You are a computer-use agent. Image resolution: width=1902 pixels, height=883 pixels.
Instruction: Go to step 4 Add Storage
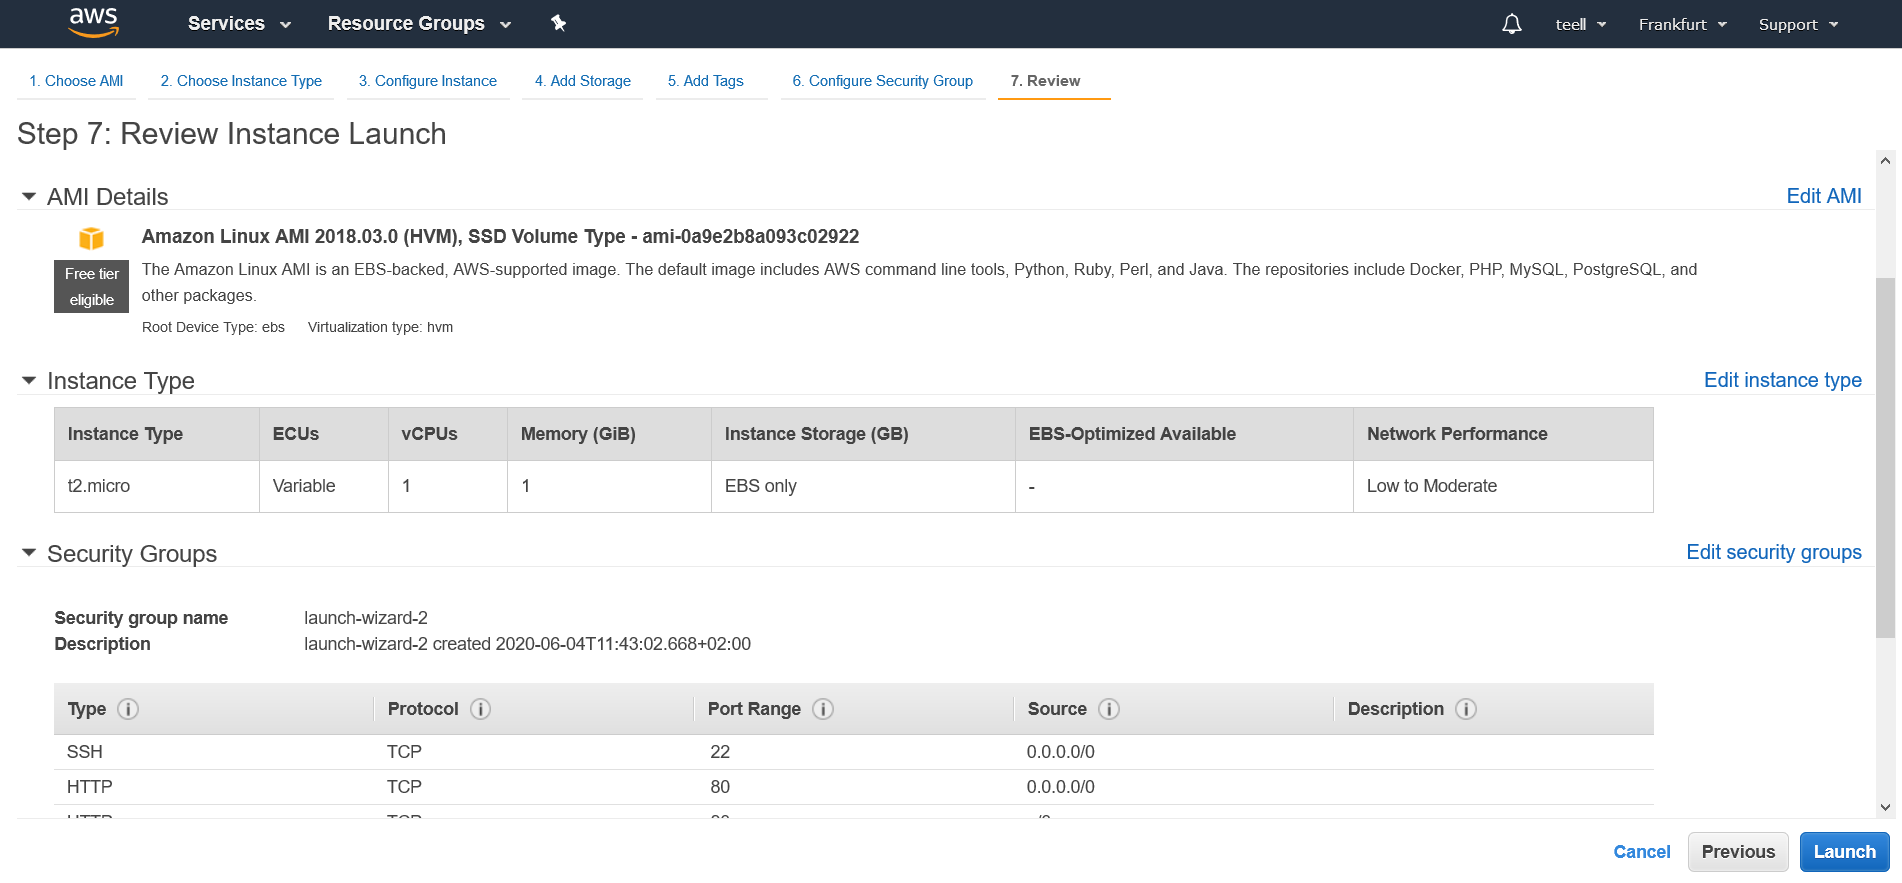coord(583,81)
